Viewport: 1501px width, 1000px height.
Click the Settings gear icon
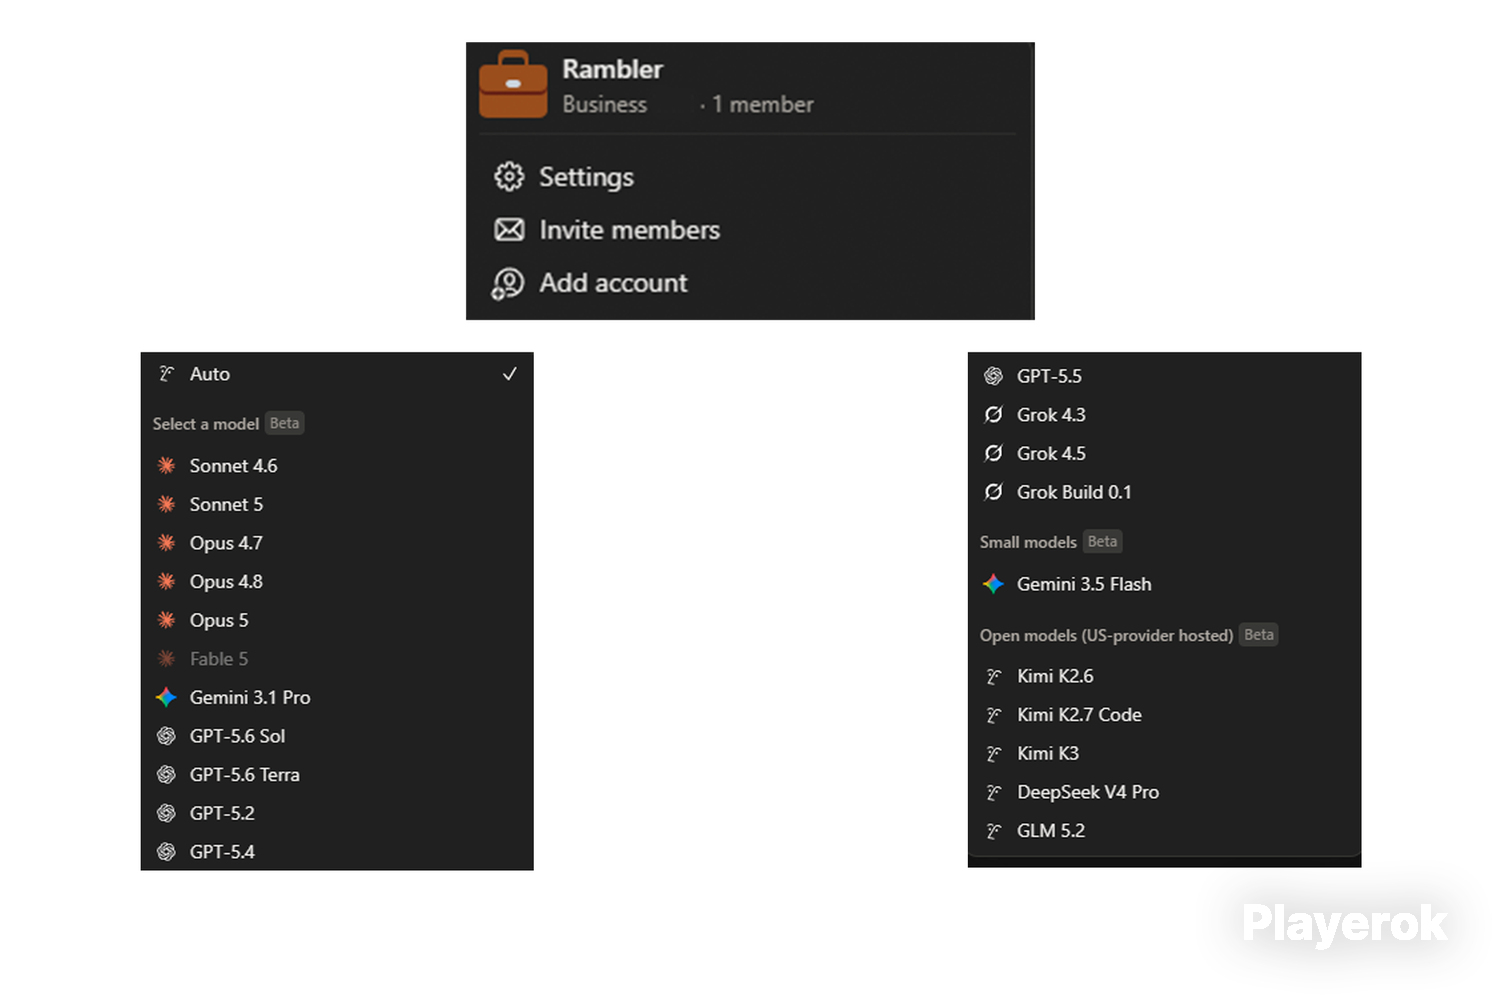(x=509, y=177)
